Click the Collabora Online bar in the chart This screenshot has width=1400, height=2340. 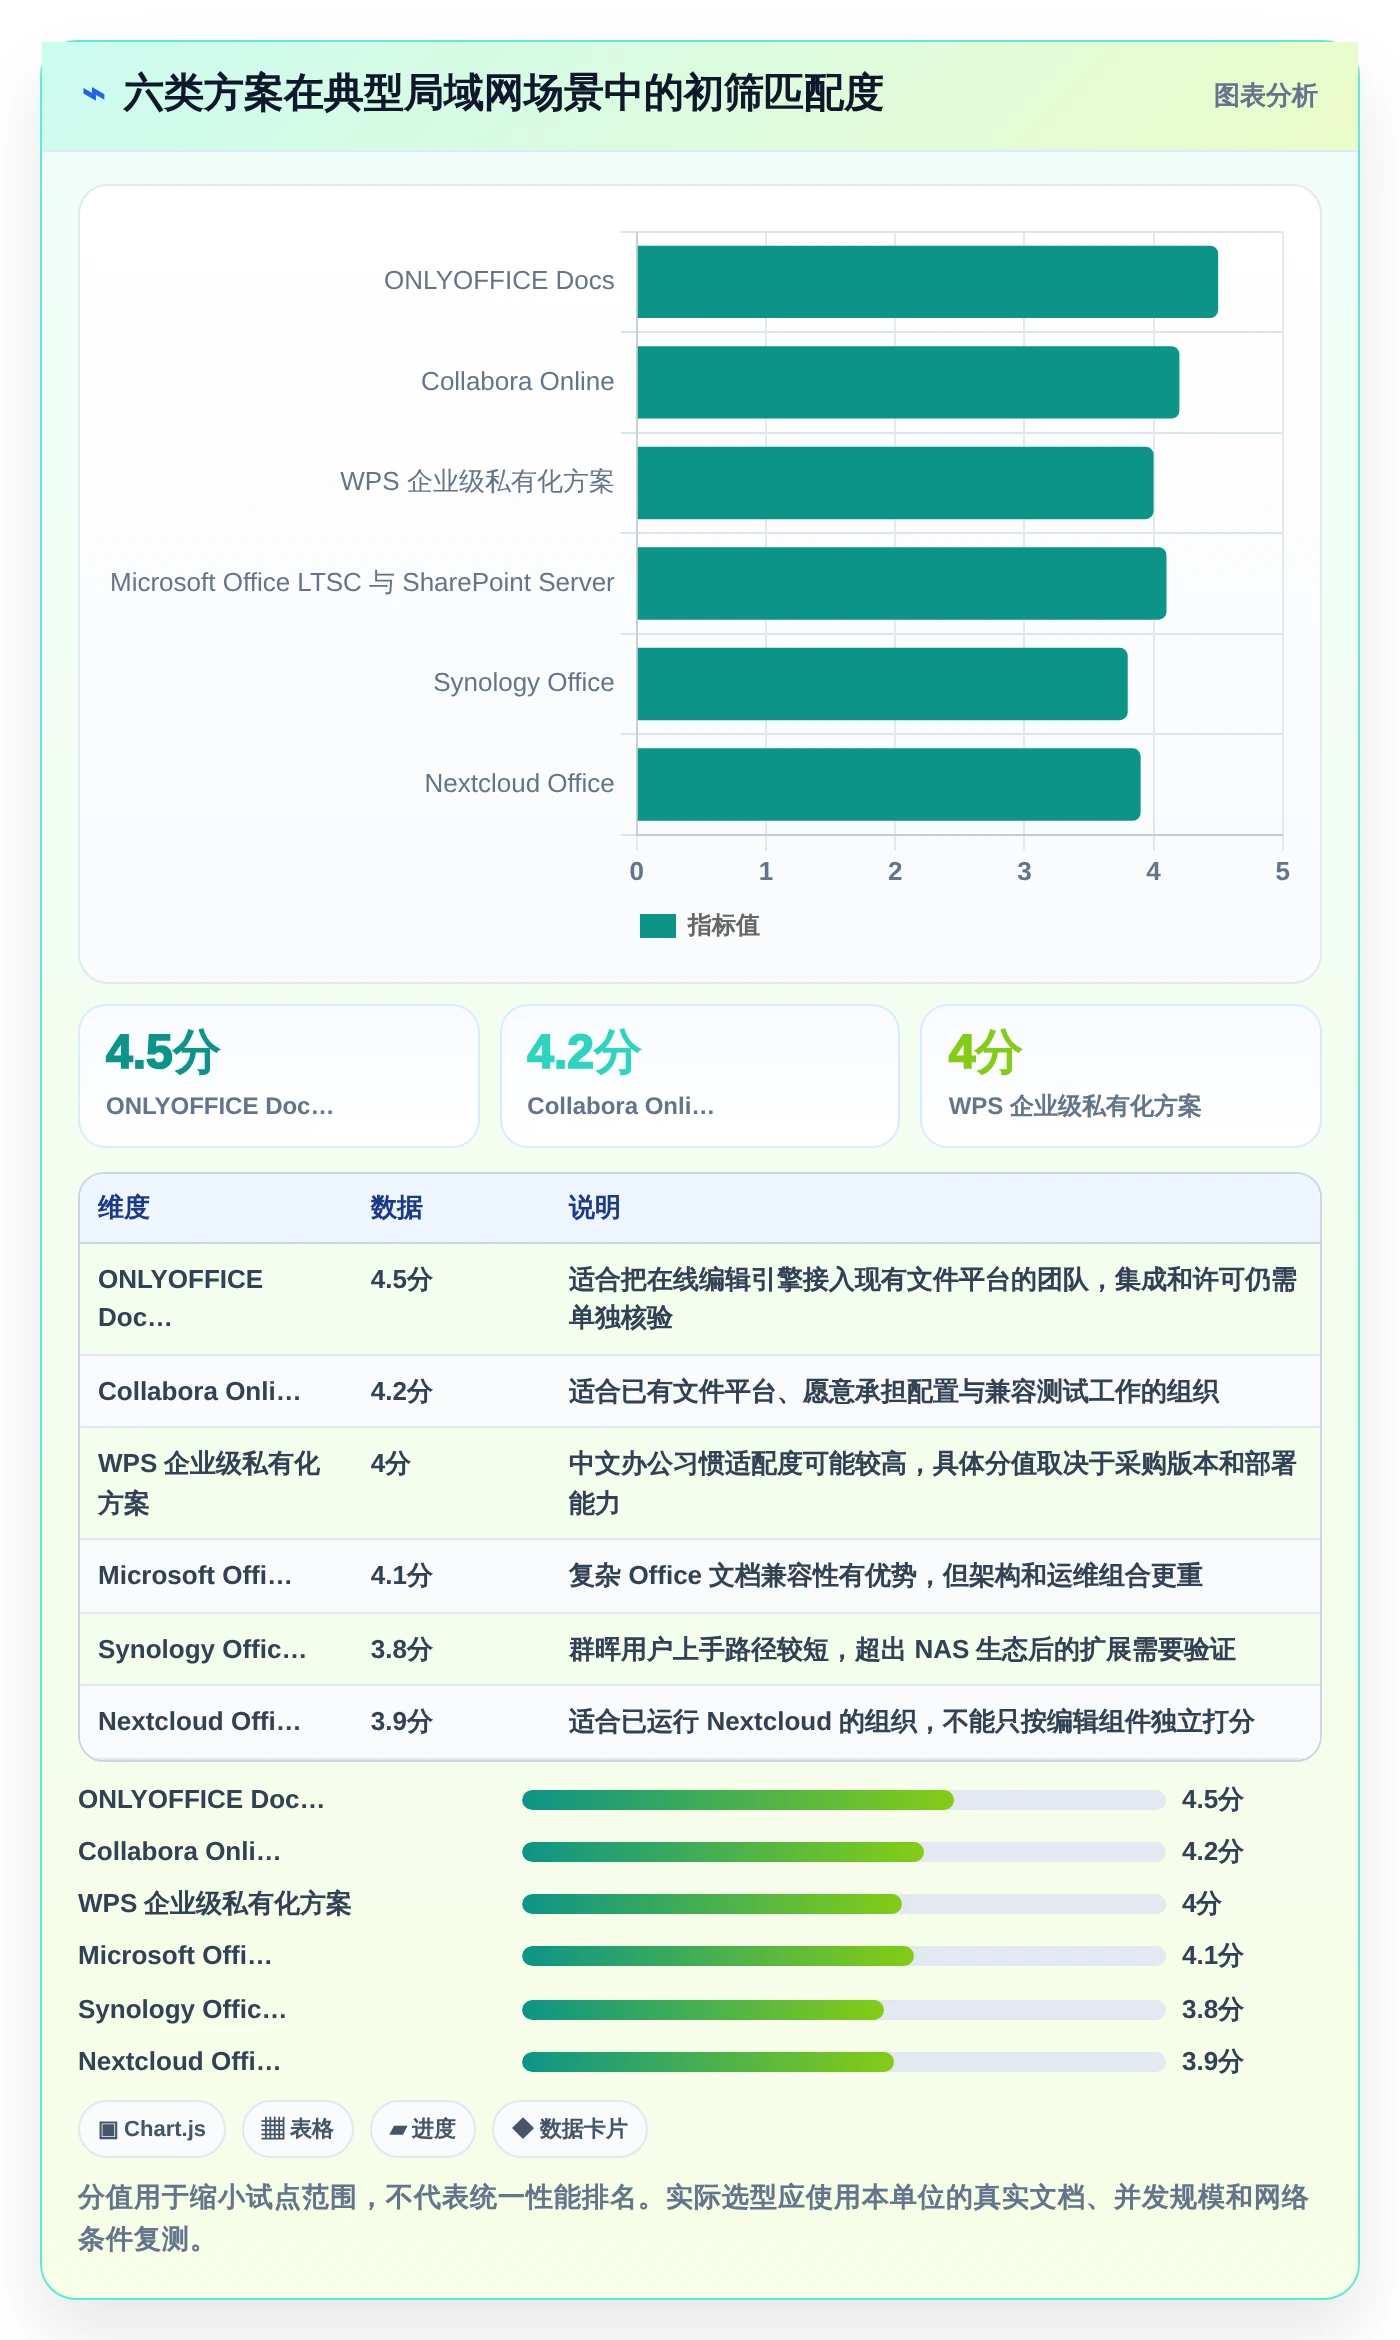[908, 382]
